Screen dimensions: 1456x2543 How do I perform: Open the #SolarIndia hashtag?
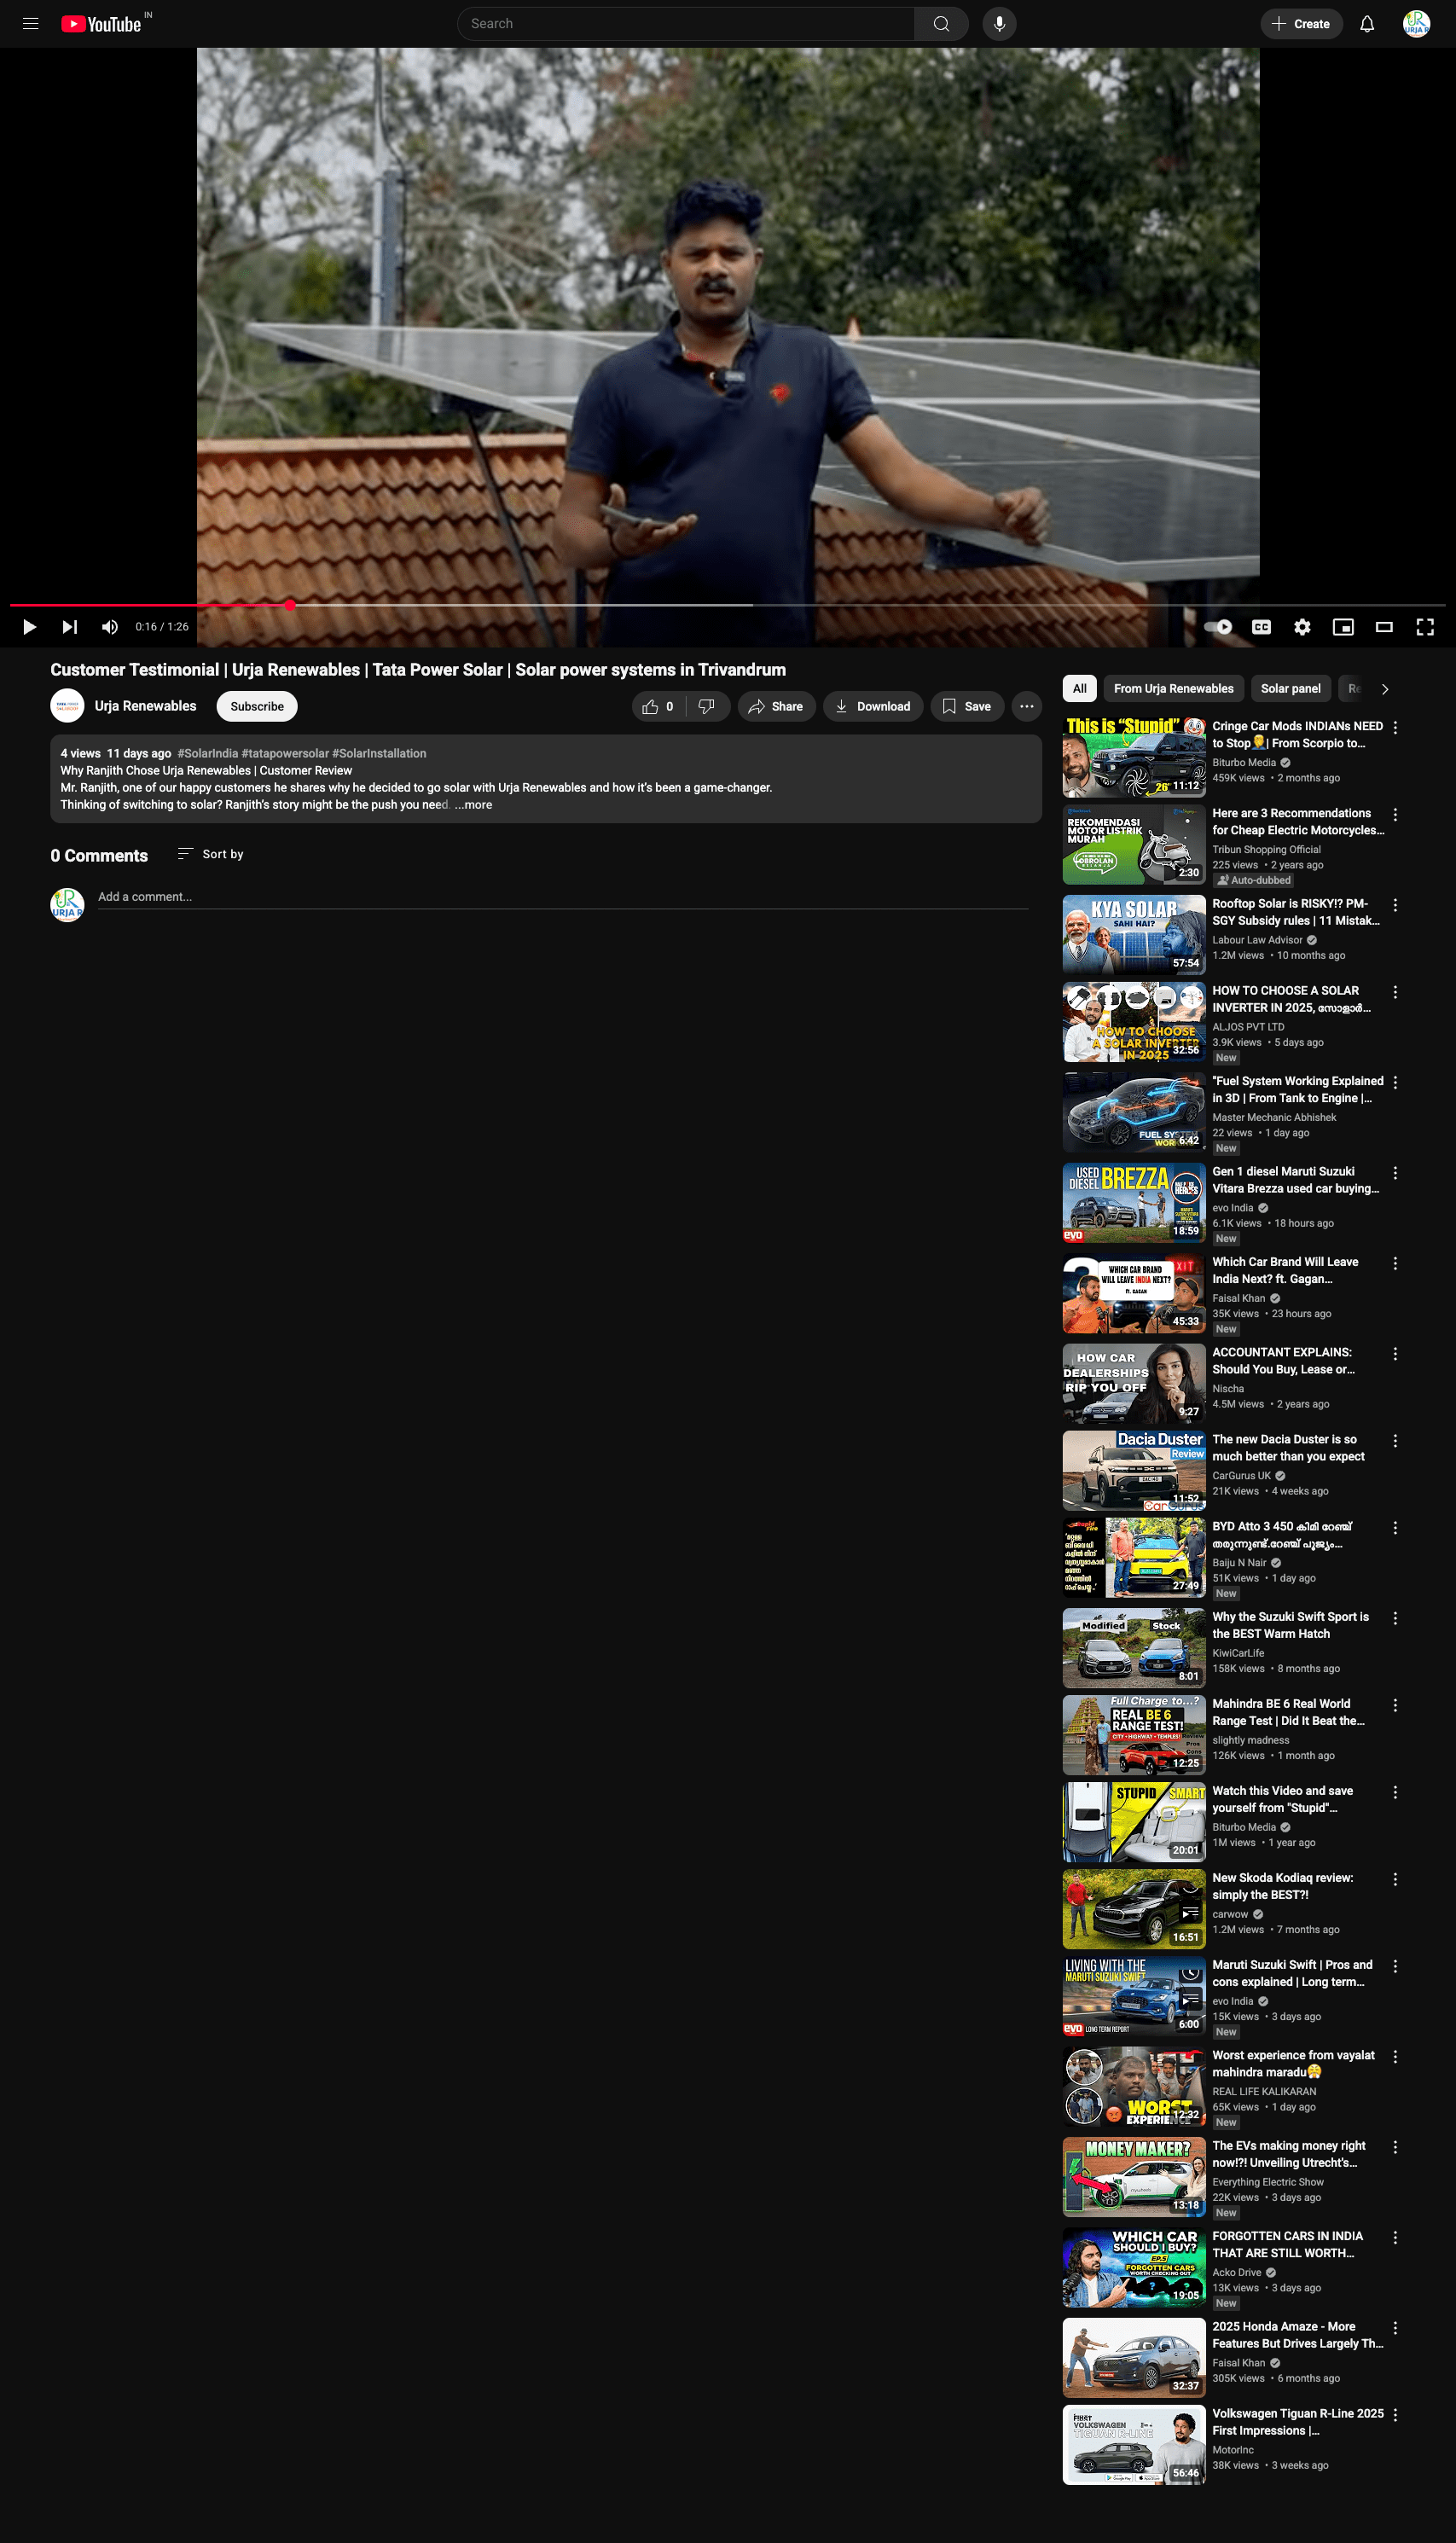click(x=208, y=754)
